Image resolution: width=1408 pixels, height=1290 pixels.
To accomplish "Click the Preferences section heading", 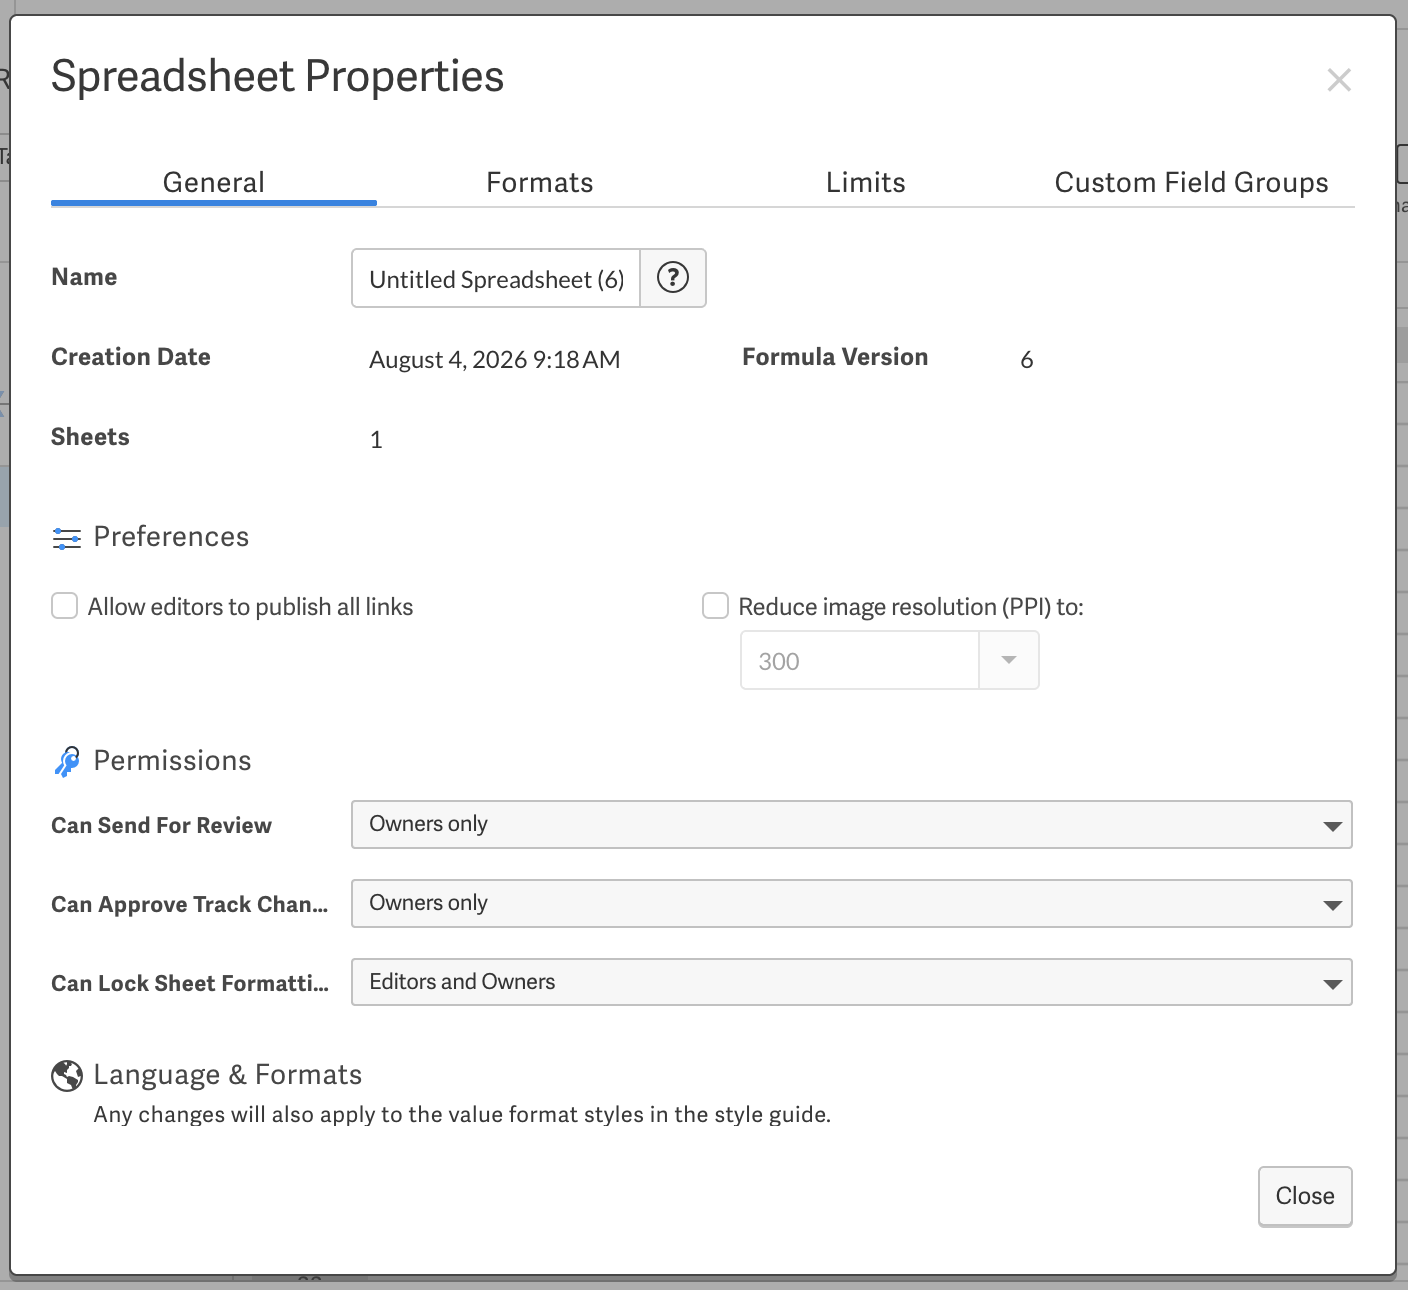I will 171,537.
